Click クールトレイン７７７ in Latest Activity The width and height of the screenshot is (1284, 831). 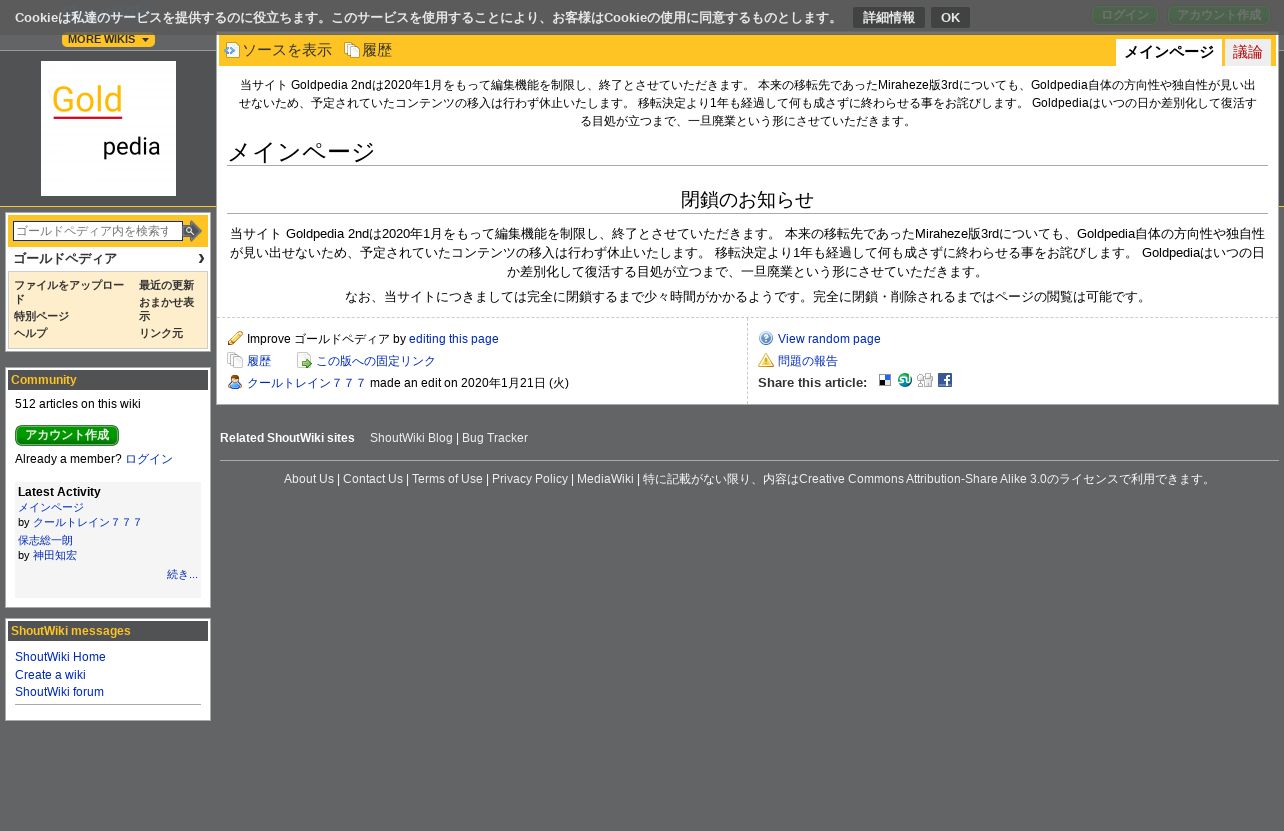tap(88, 523)
